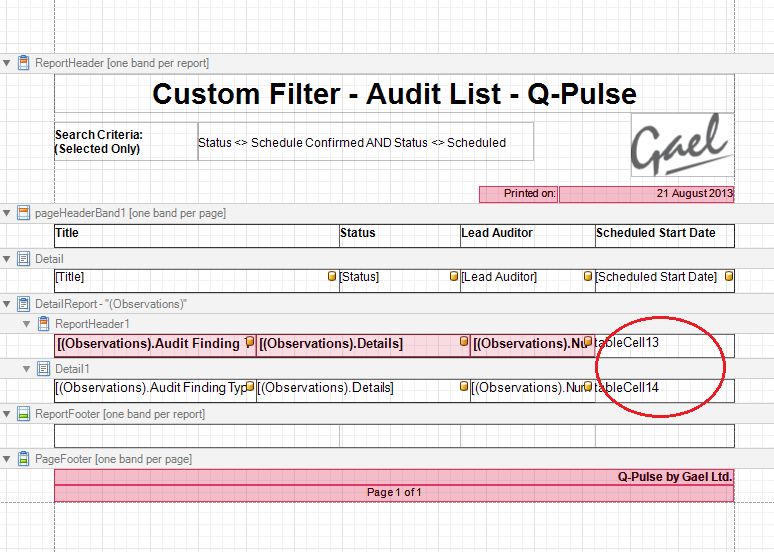
Task: Select the 'Page 1 of 1' footer label
Action: 394,493
